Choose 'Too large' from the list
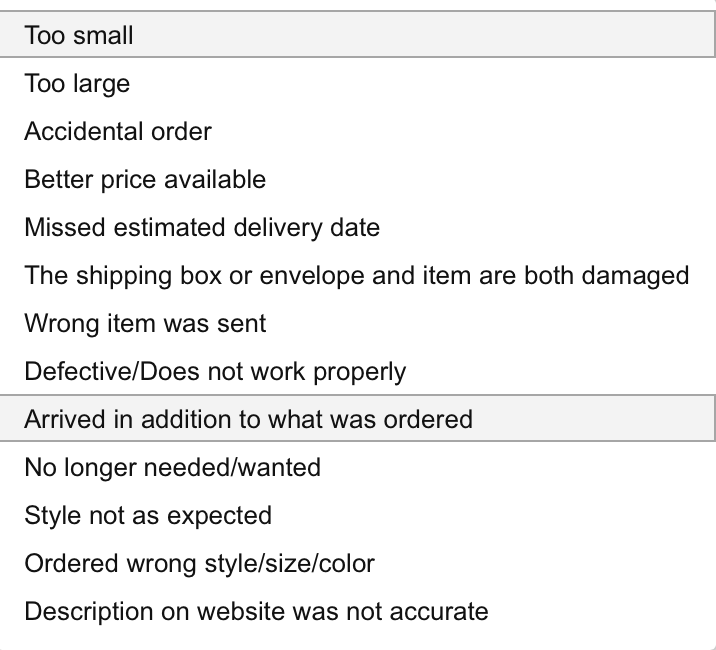716x650 pixels. (x=78, y=84)
